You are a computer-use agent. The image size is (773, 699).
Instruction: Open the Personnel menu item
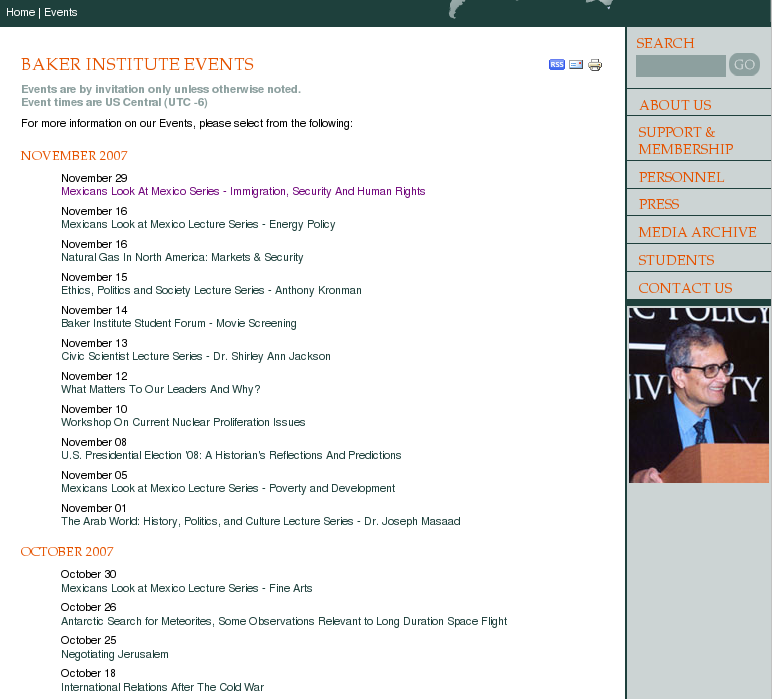pyautogui.click(x=681, y=177)
